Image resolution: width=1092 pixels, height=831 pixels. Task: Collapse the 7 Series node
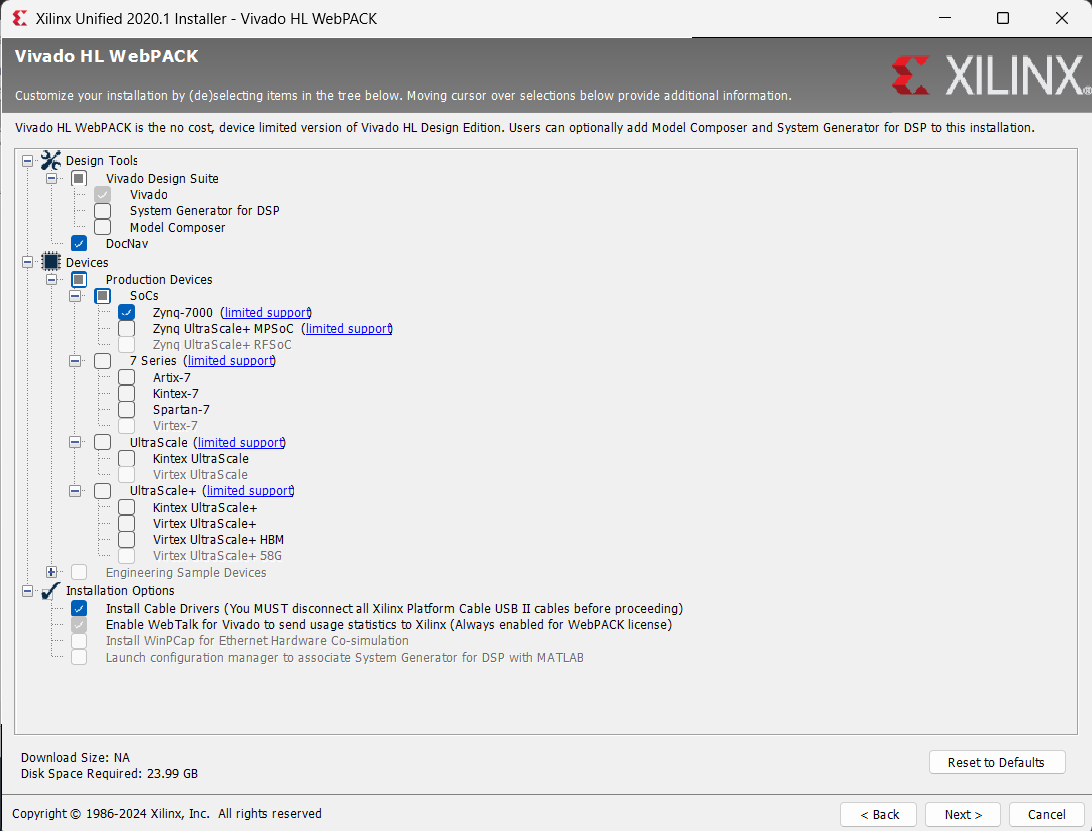click(x=75, y=361)
